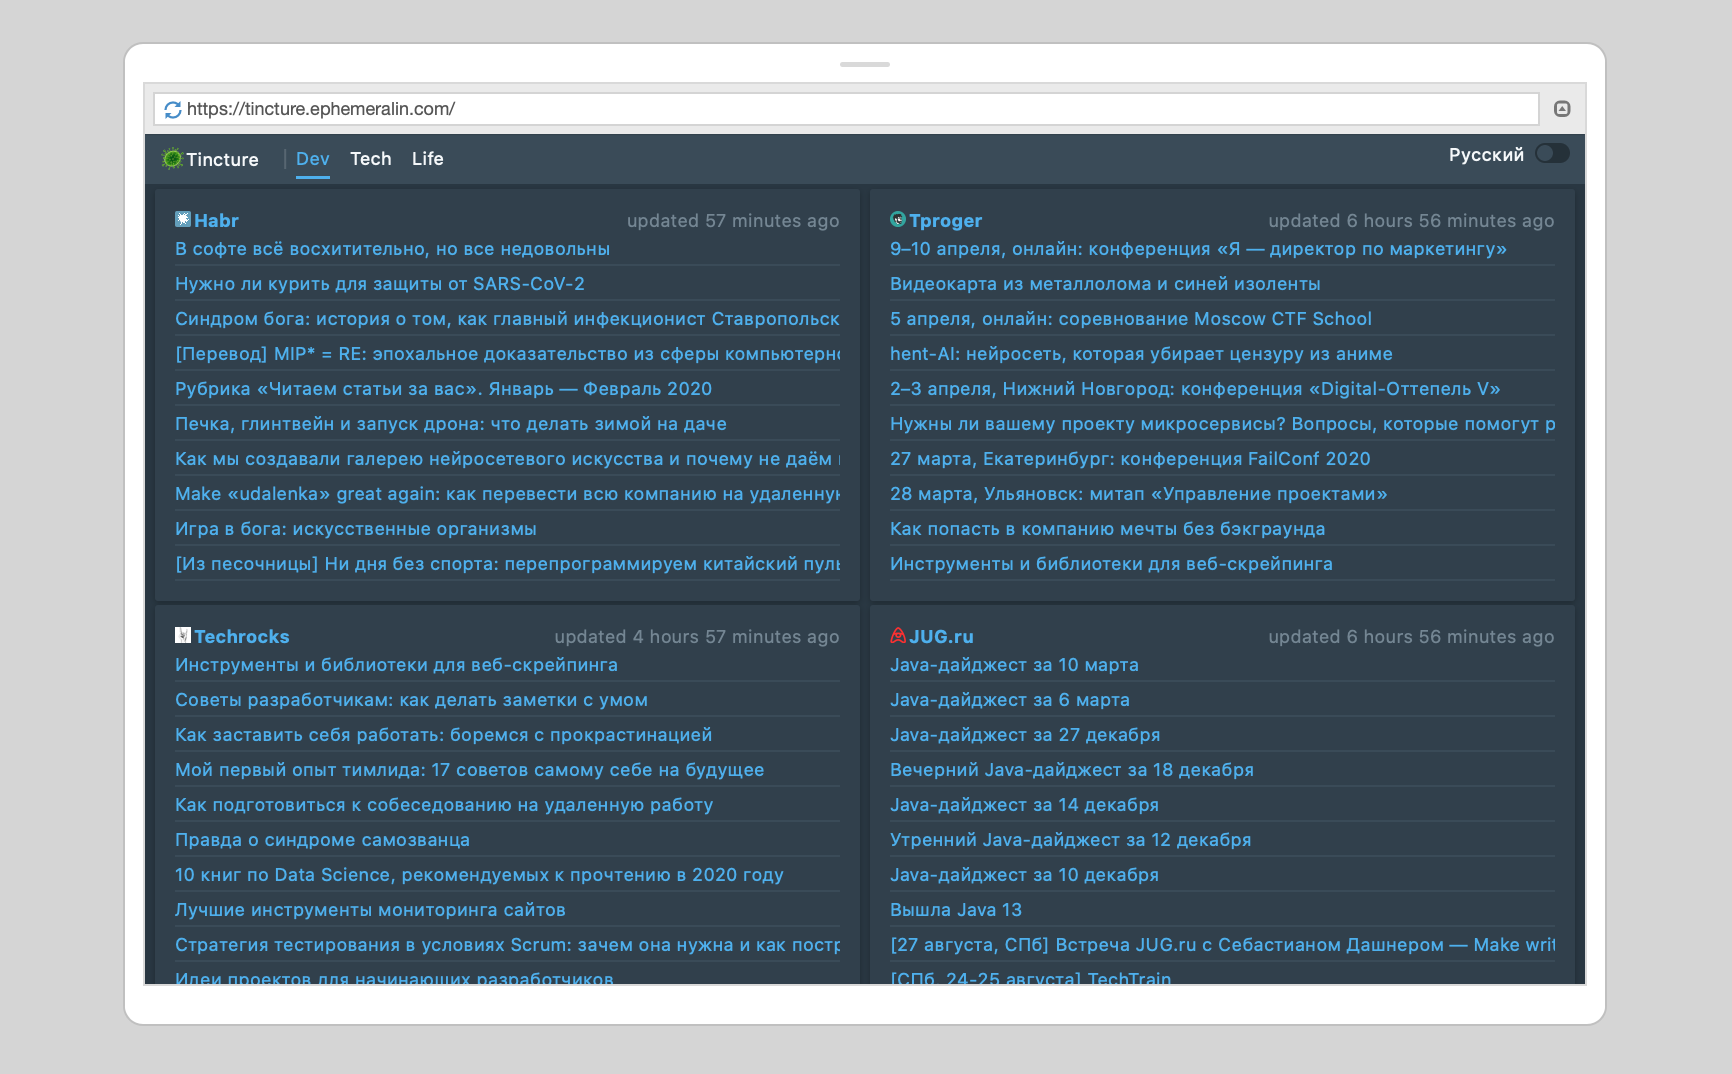Open 'Печка, глинтвейн и запуск дрона' article
This screenshot has width=1732, height=1074.
tap(451, 424)
